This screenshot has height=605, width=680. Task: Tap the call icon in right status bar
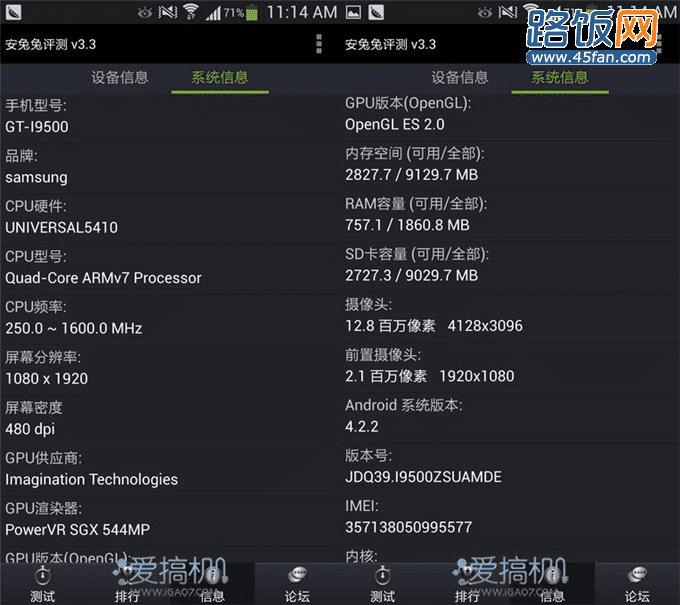[x=376, y=12]
